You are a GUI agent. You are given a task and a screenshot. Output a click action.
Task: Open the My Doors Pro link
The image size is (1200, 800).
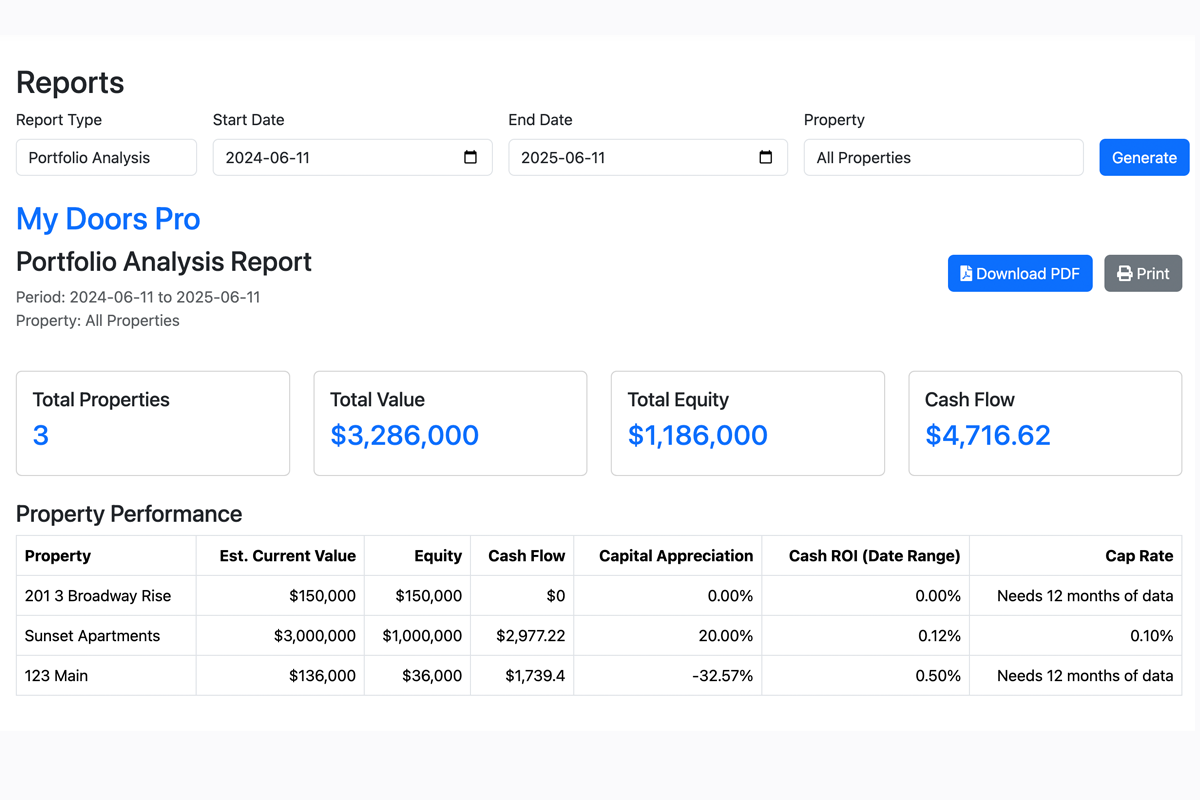[107, 219]
